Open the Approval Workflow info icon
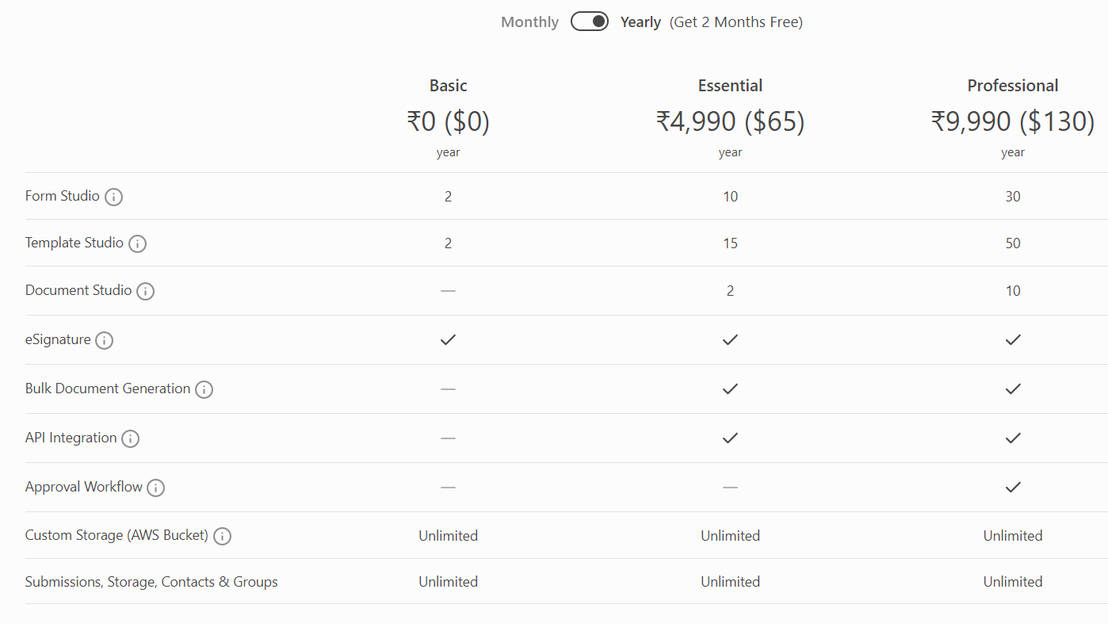Viewport: 1108px width, 624px height. (x=156, y=487)
